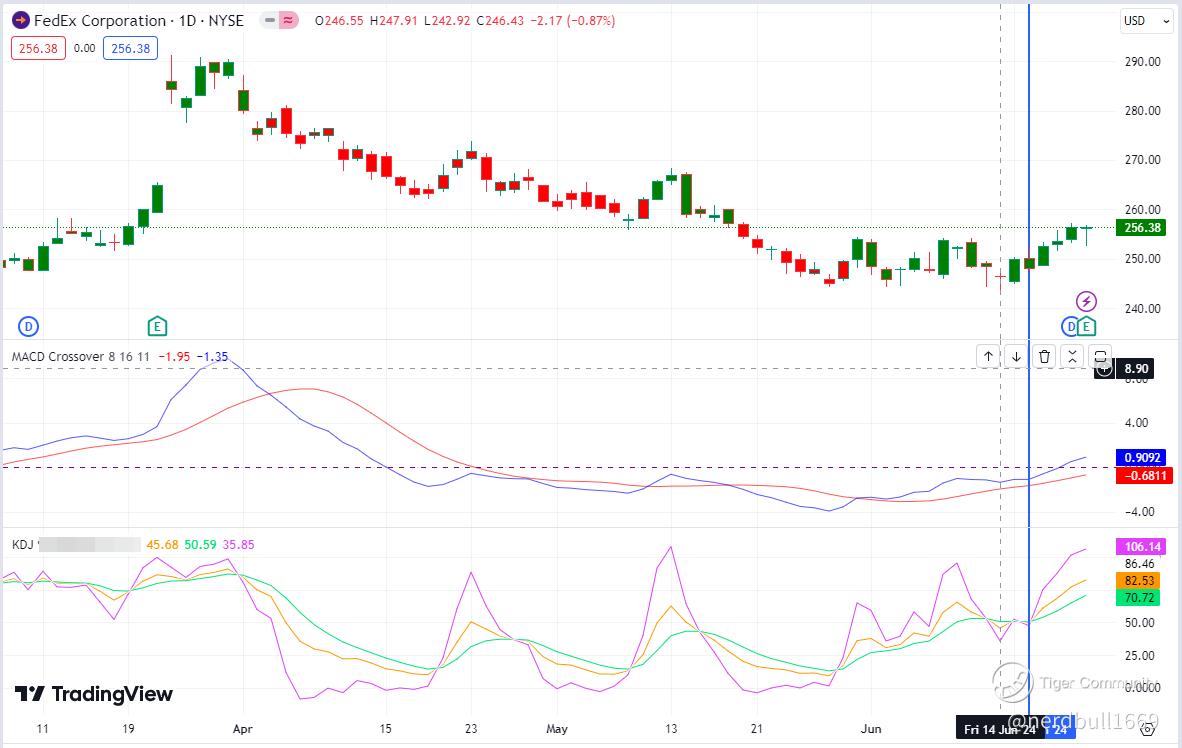Click the O246.55 open value
Viewport: 1182px width, 748px height.
click(x=339, y=21)
